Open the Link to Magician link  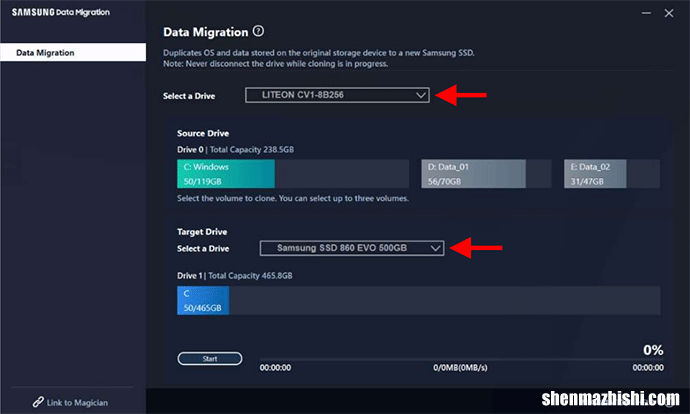pos(70,402)
